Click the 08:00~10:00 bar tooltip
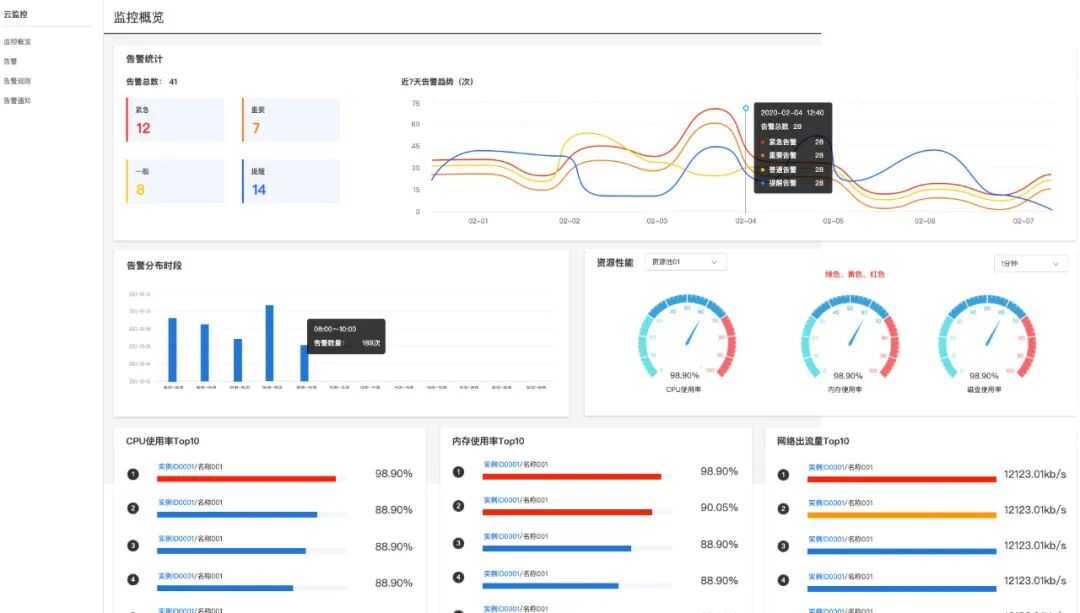This screenshot has height=613, width=1080. 346,336
